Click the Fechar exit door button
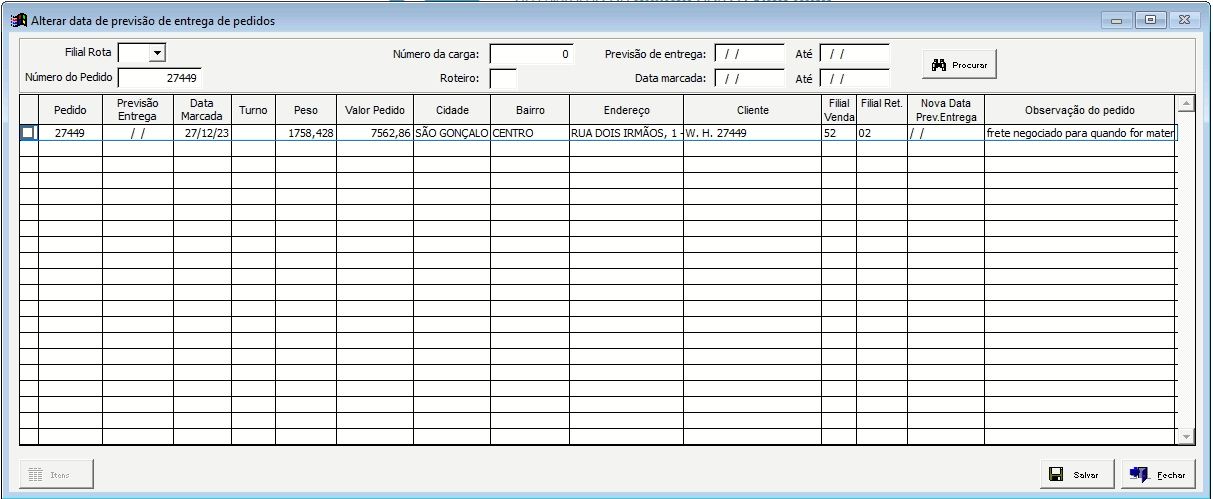Image resolution: width=1213 pixels, height=499 pixels. point(1158,475)
